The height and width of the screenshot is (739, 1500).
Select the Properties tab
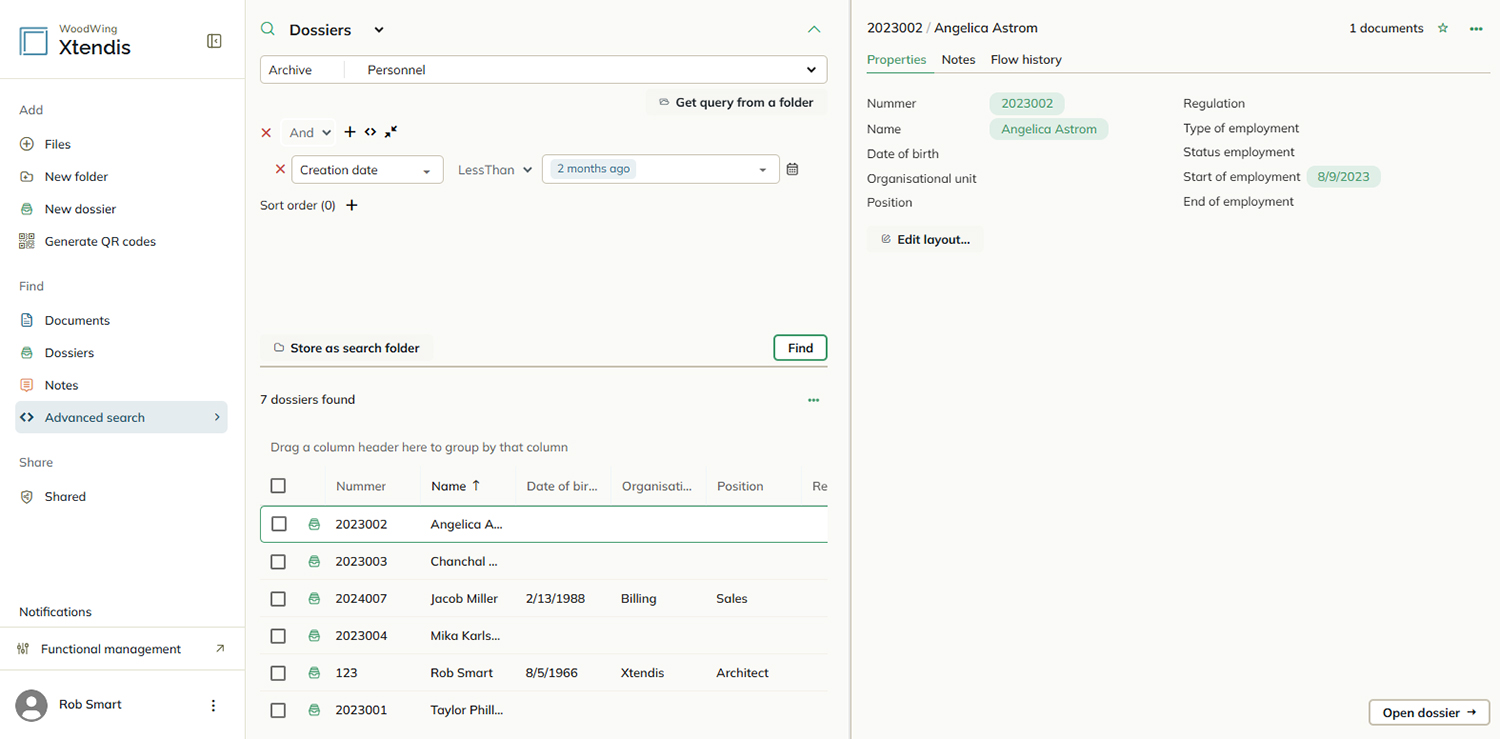896,60
